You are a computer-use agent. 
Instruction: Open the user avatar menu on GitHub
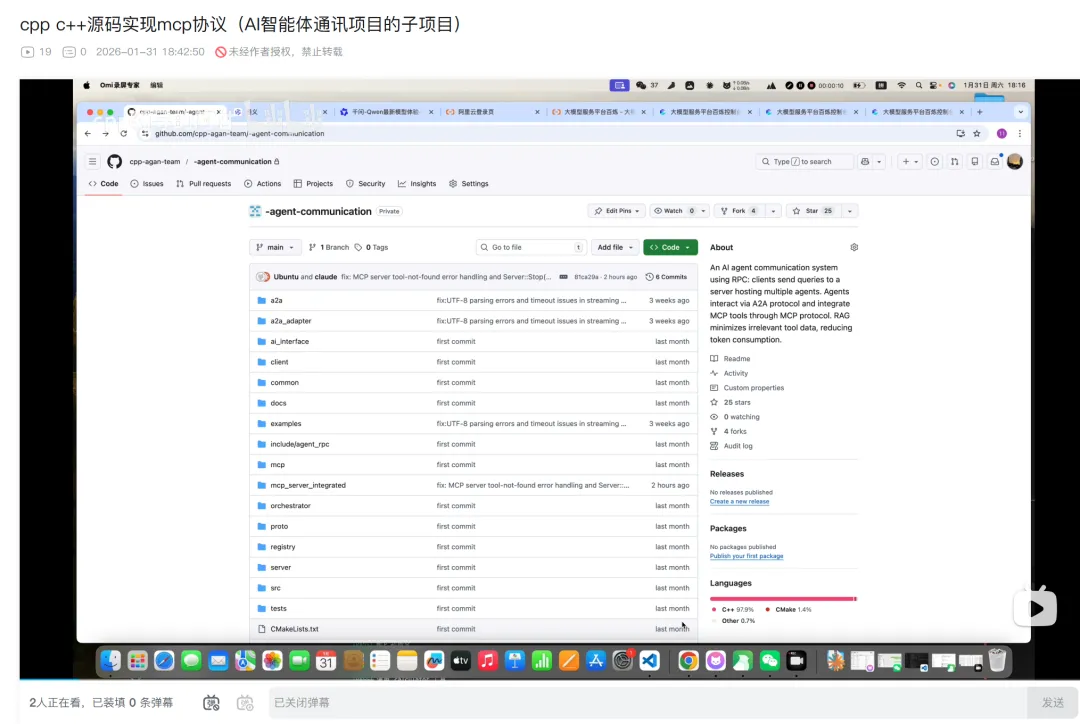[1015, 161]
